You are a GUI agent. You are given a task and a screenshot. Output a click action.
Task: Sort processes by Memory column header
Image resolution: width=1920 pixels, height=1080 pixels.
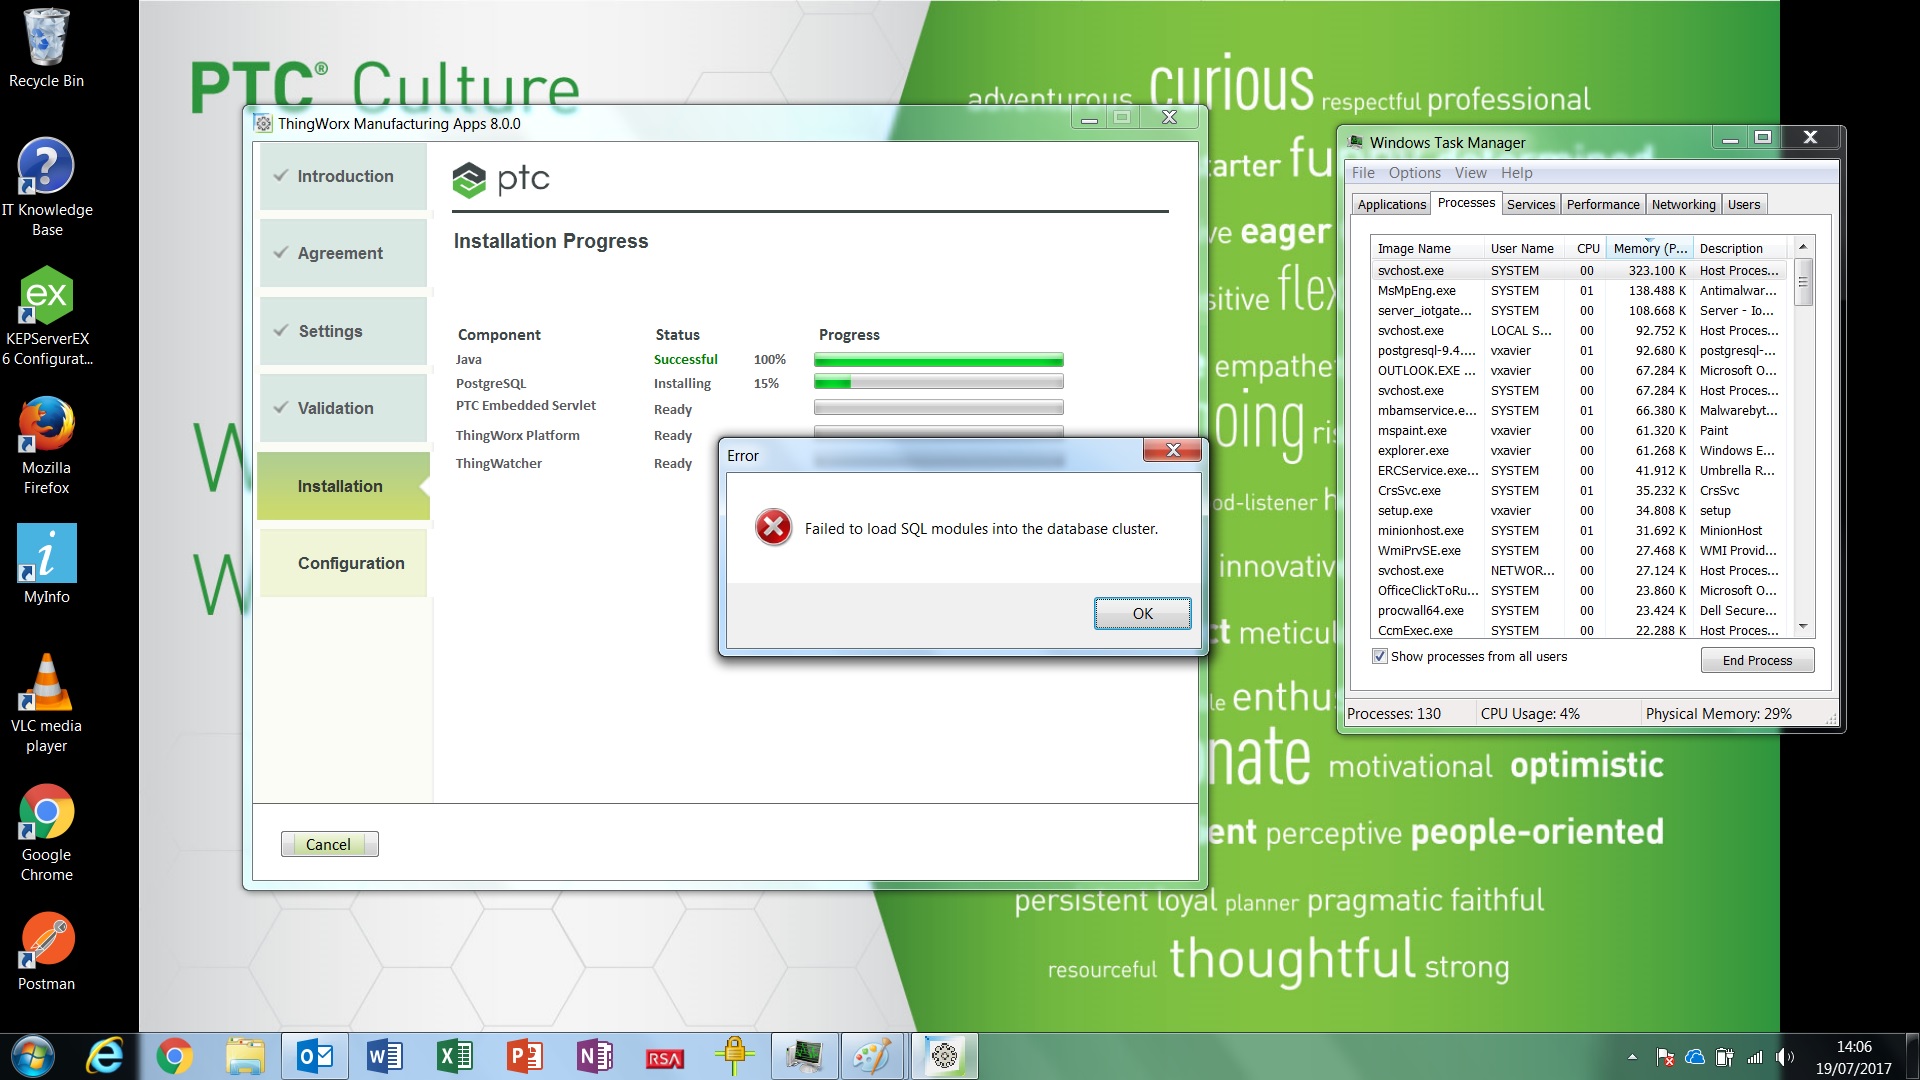pyautogui.click(x=1650, y=248)
